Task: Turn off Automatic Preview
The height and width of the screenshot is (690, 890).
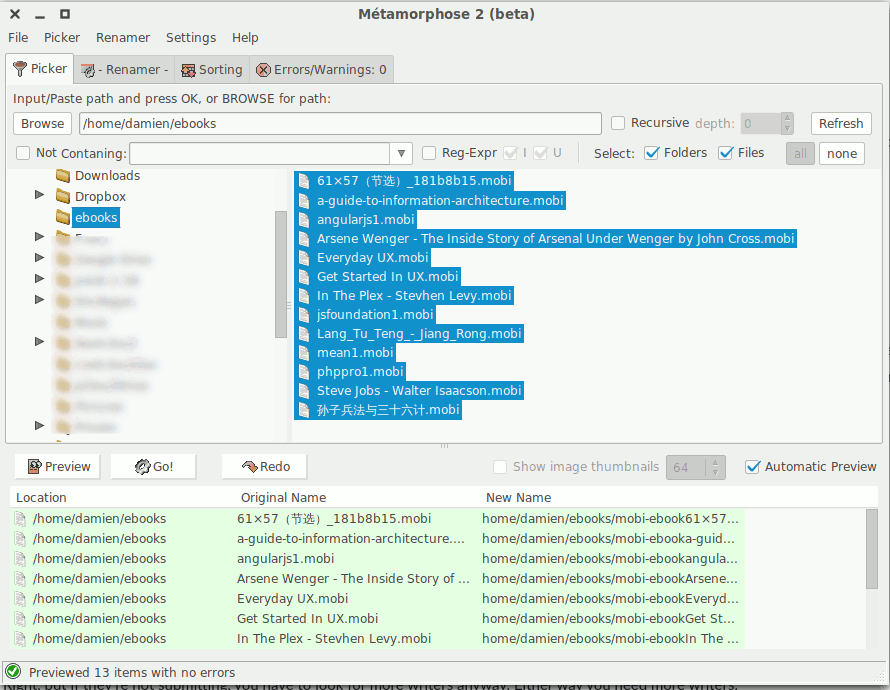Action: pyautogui.click(x=753, y=466)
